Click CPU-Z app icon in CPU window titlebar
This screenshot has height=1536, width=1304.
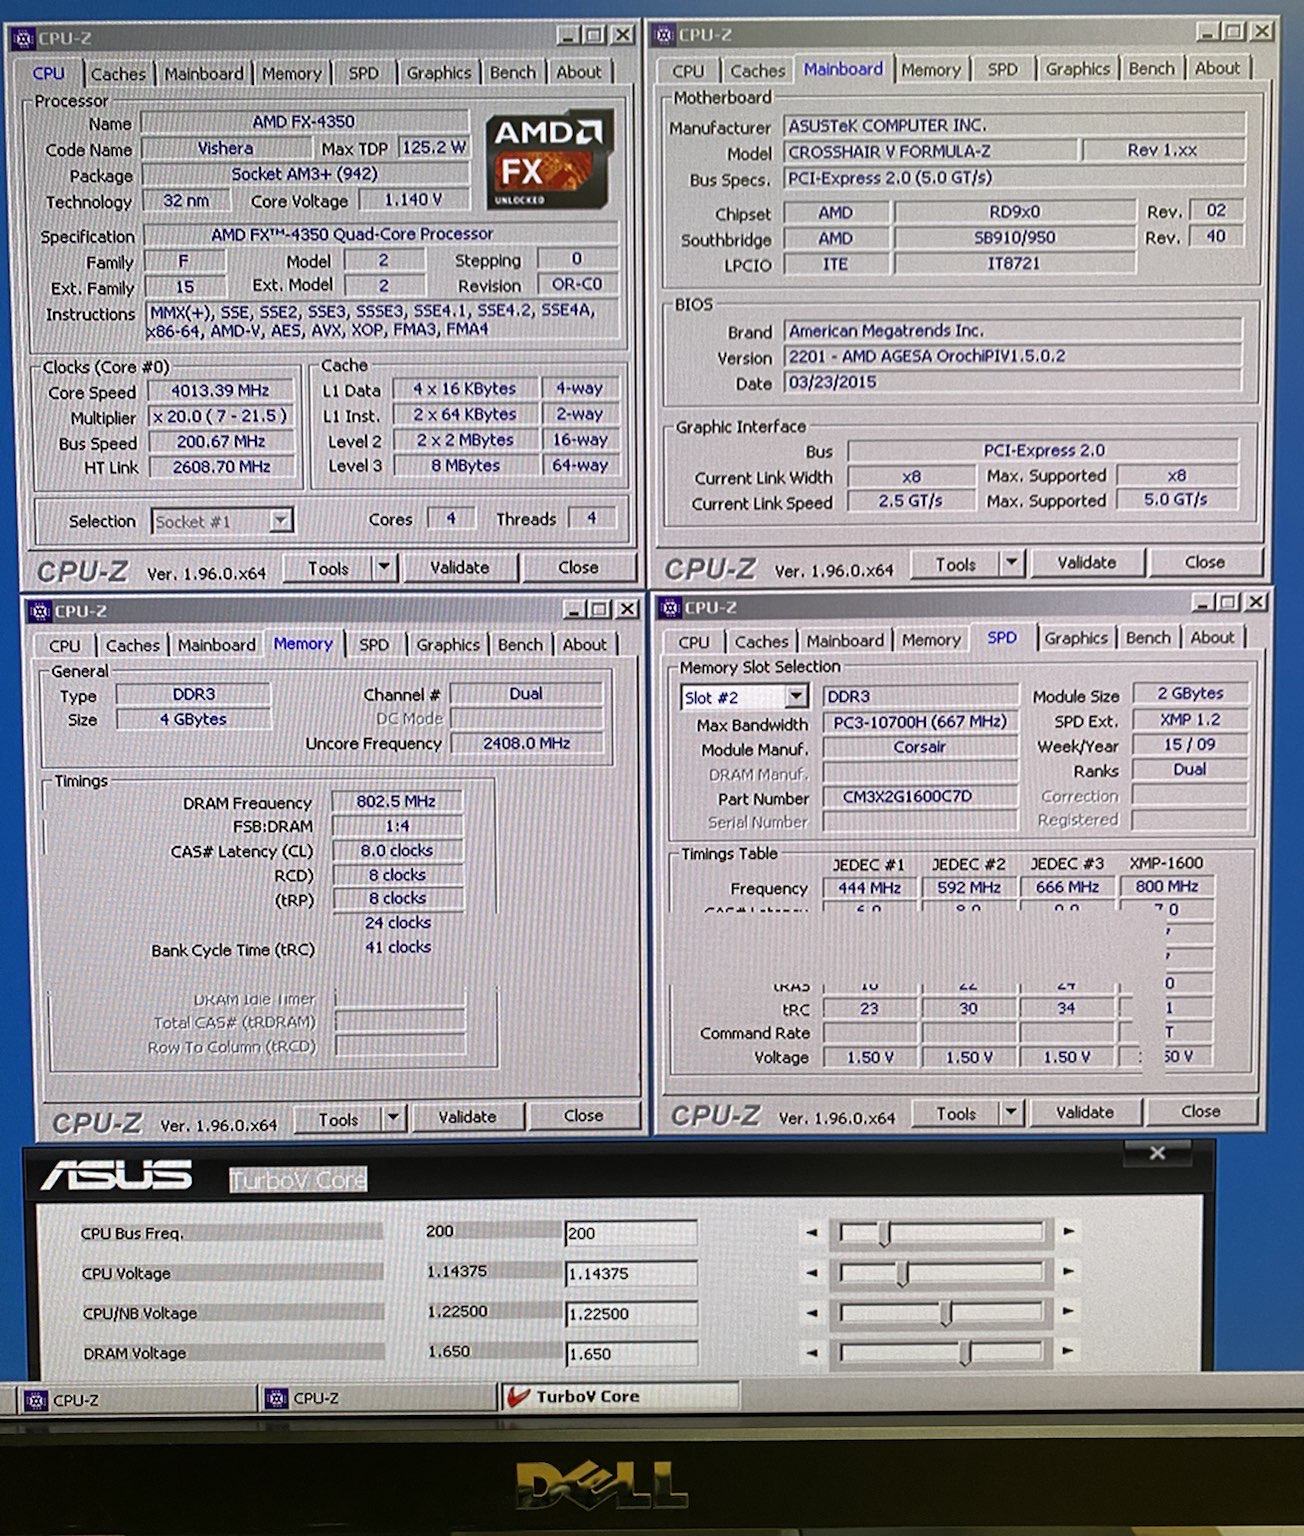click(x=24, y=38)
